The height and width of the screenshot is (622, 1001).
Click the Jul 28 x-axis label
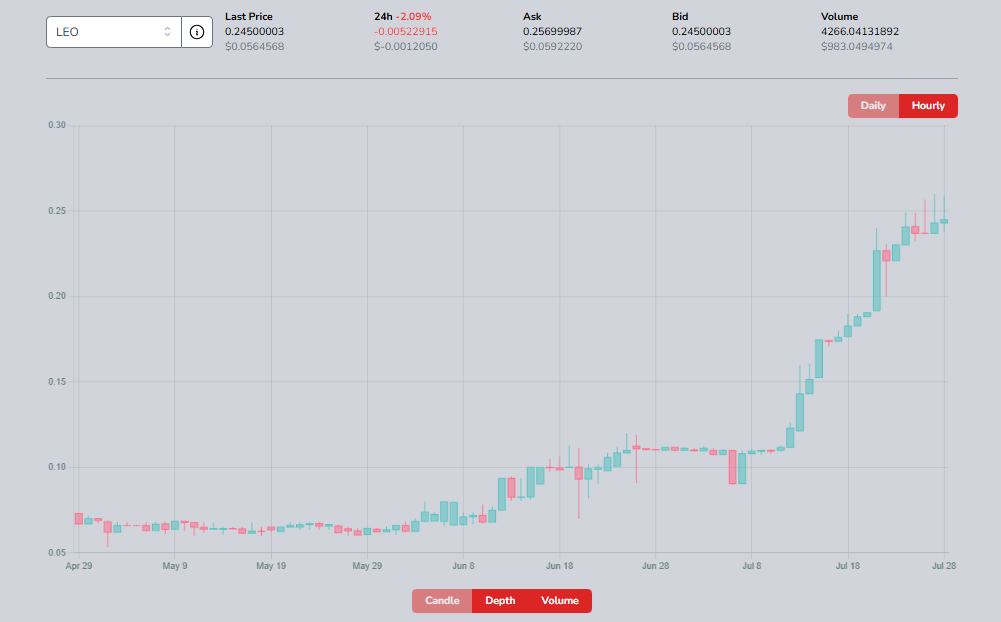tap(944, 566)
